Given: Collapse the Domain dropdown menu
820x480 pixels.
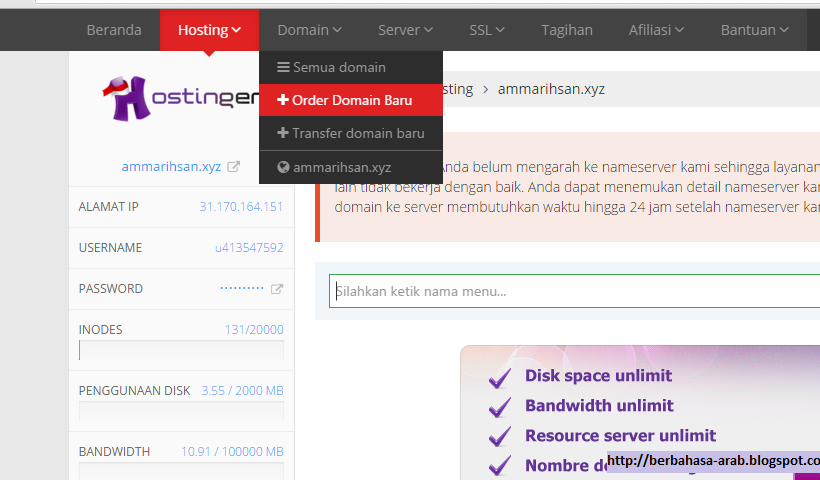Looking at the screenshot, I should 309,30.
